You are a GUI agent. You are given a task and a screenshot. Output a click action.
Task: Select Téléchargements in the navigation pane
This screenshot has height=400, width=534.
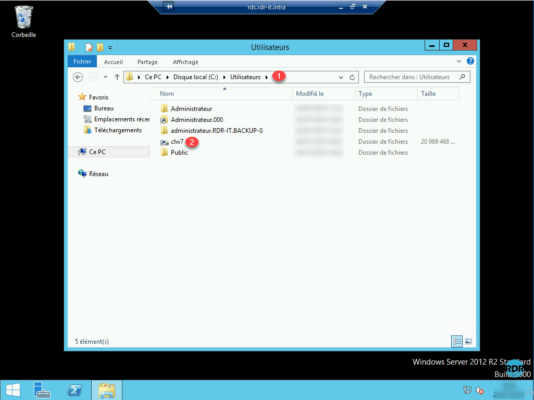pyautogui.click(x=117, y=130)
